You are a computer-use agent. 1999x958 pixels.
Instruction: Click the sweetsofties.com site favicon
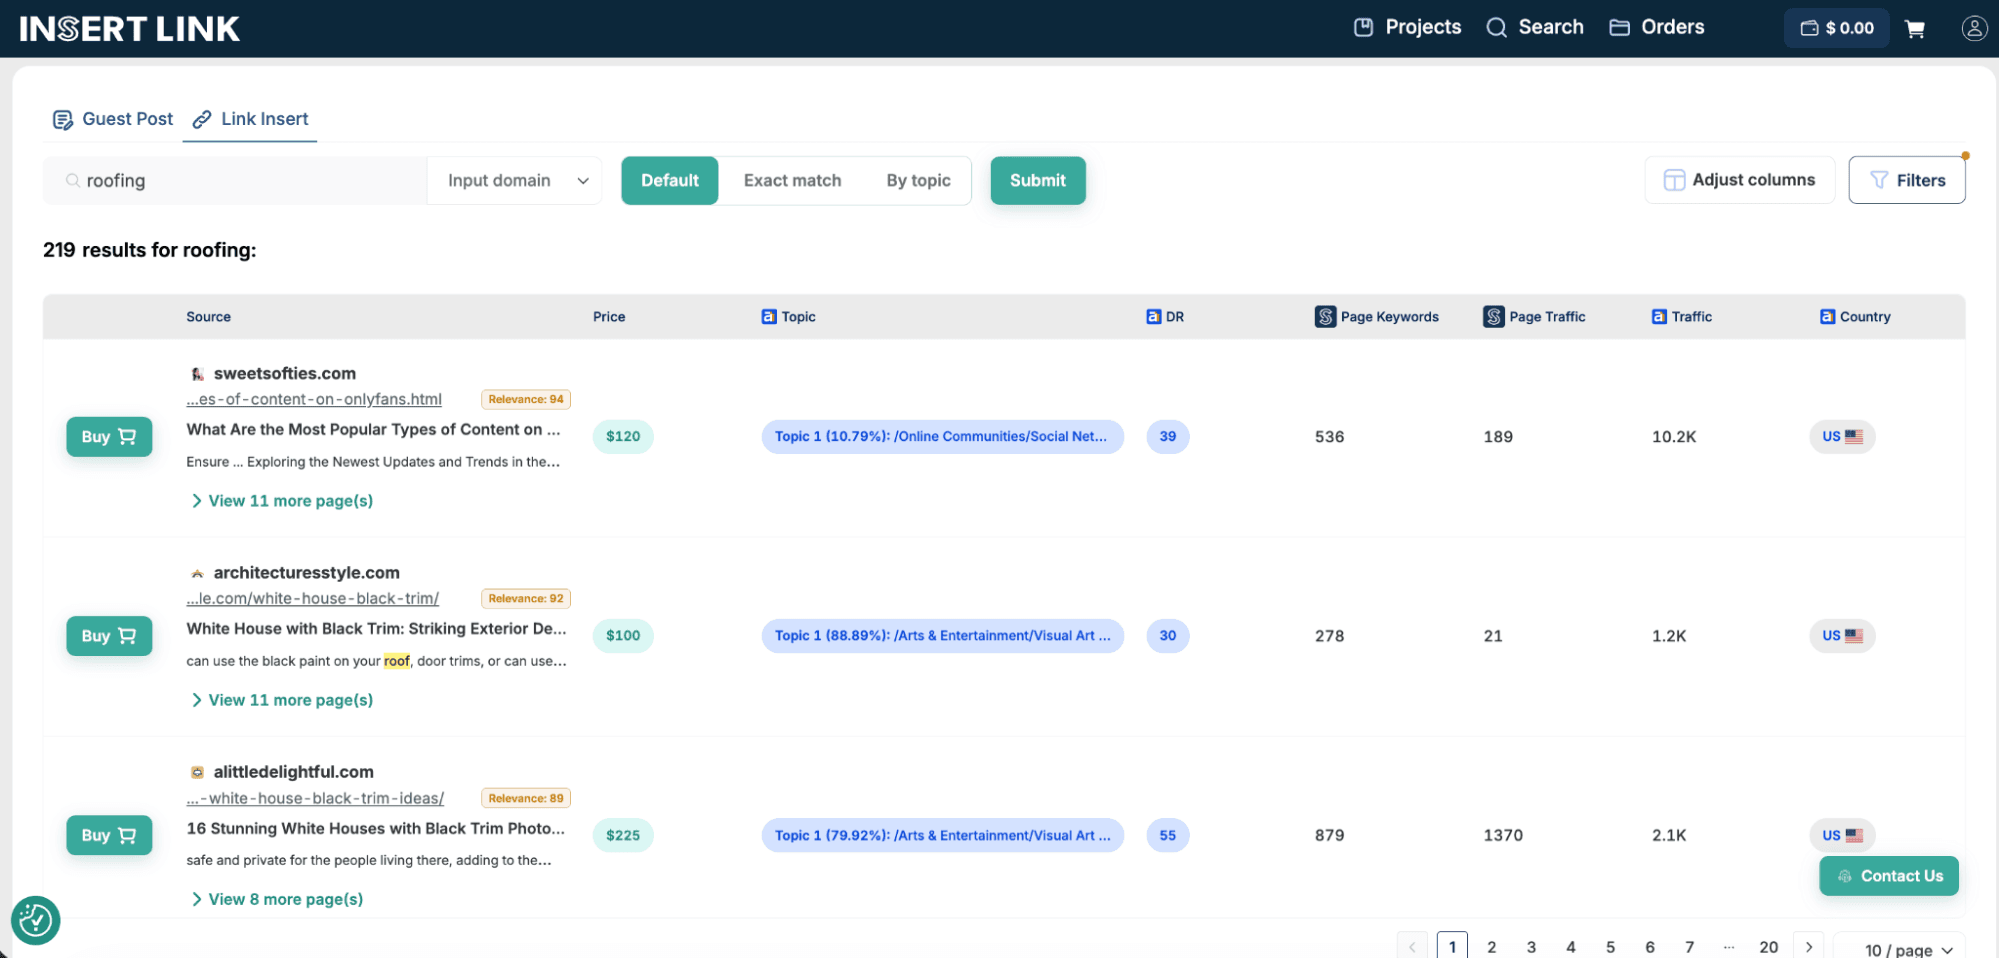click(197, 373)
